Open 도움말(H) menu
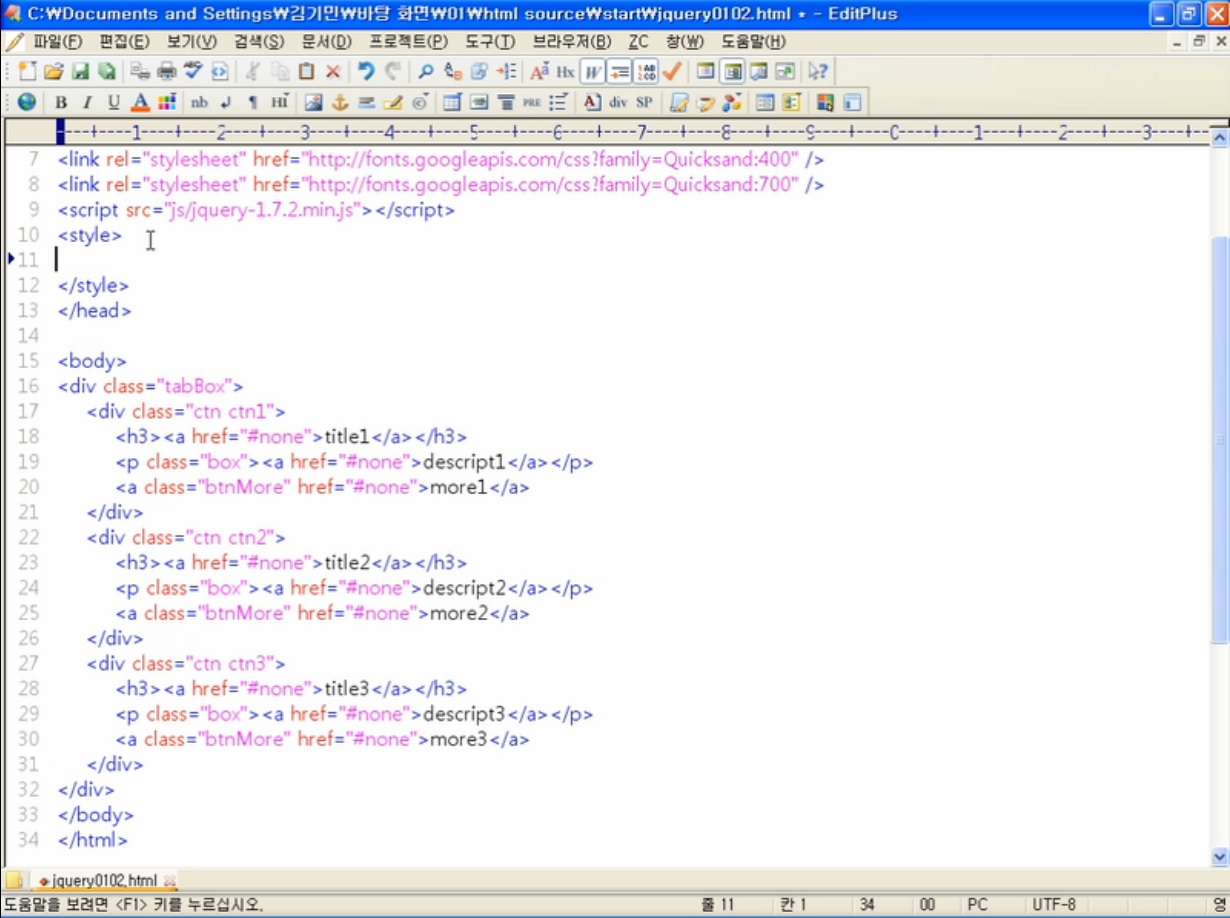1230x918 pixels. point(753,42)
